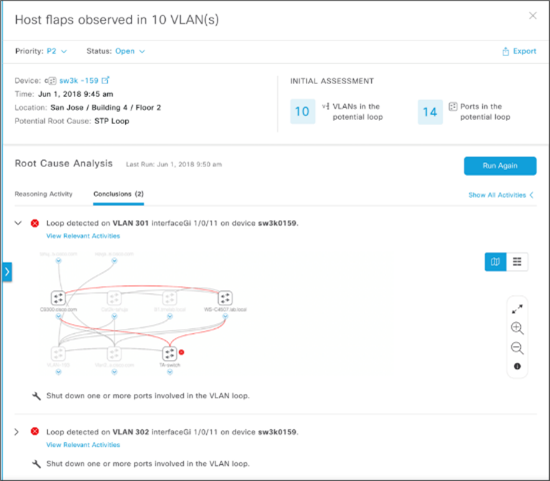Screen dimensions: 550x481
Task: Open the sw3k-159 external link icon
Action: (106, 80)
